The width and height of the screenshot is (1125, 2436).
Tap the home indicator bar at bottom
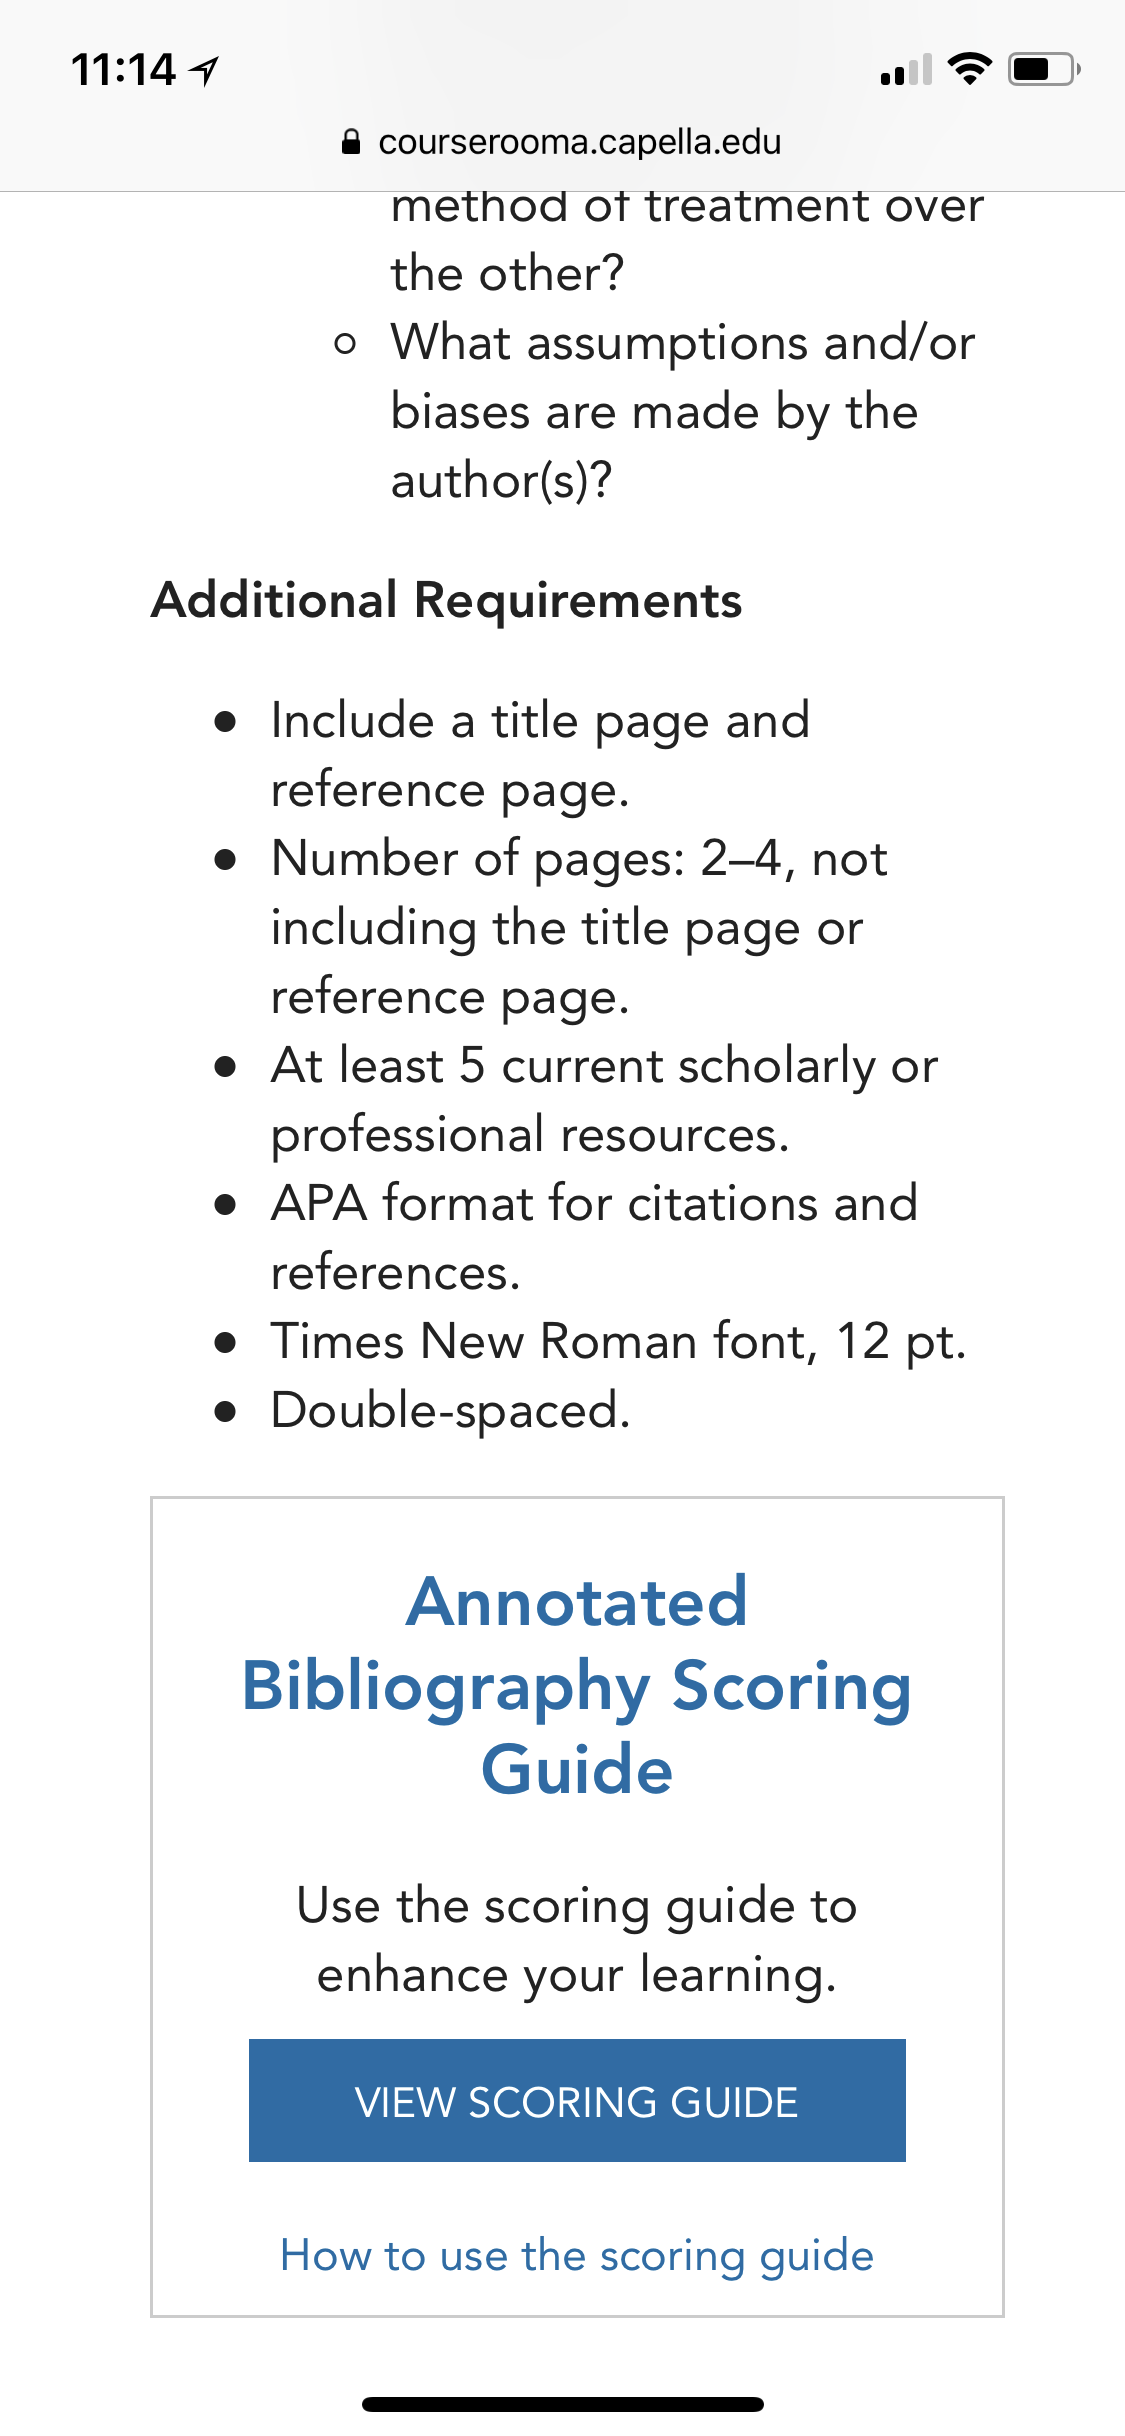(x=563, y=2404)
